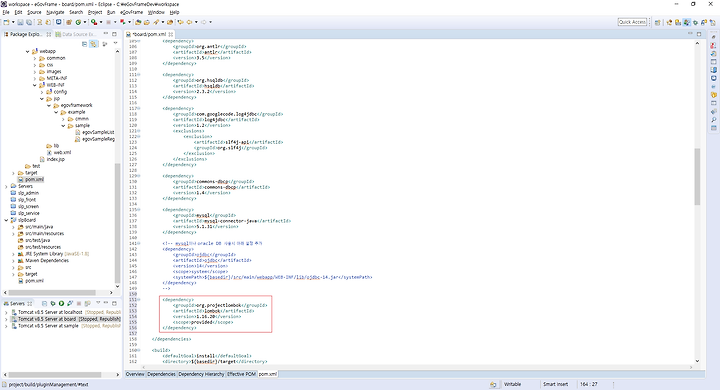
Task: Switch to the Effective POM tab
Action: pos(242,374)
